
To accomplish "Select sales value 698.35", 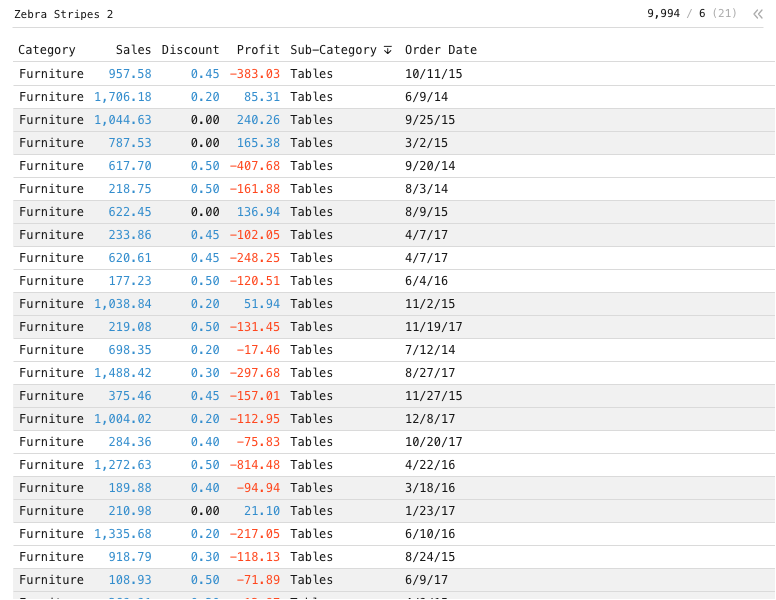I will [x=130, y=350].
